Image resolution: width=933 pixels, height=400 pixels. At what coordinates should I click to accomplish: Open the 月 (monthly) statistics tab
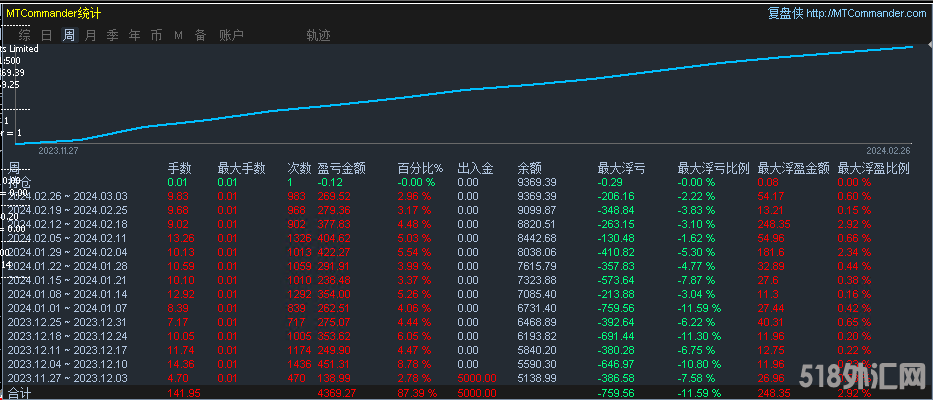(91, 35)
